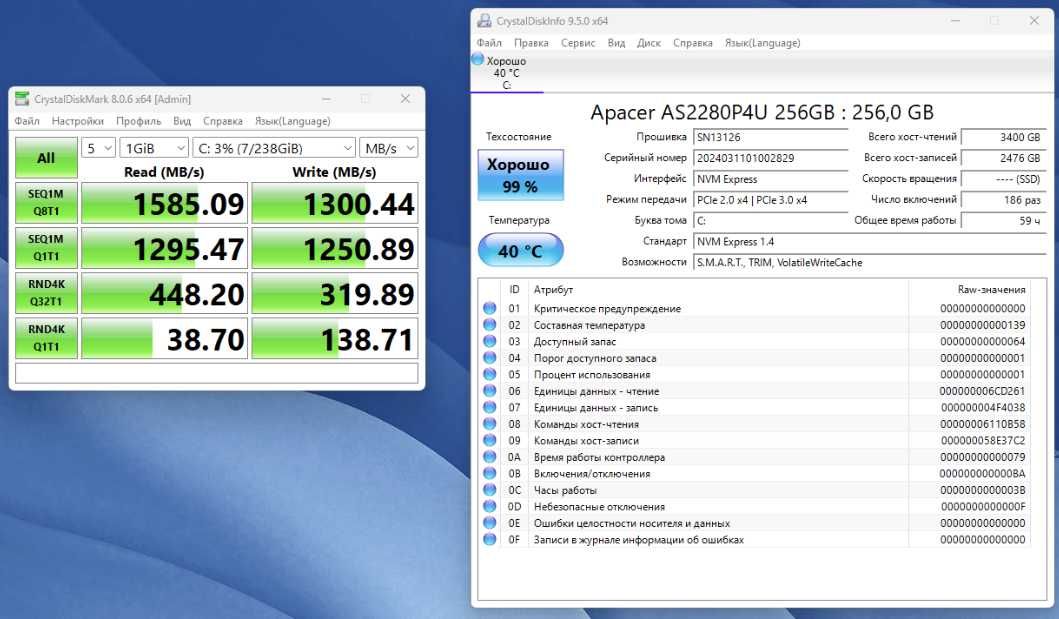1059x619 pixels.
Task: Click the status orb for Процент использования
Action: pyautogui.click(x=490, y=375)
